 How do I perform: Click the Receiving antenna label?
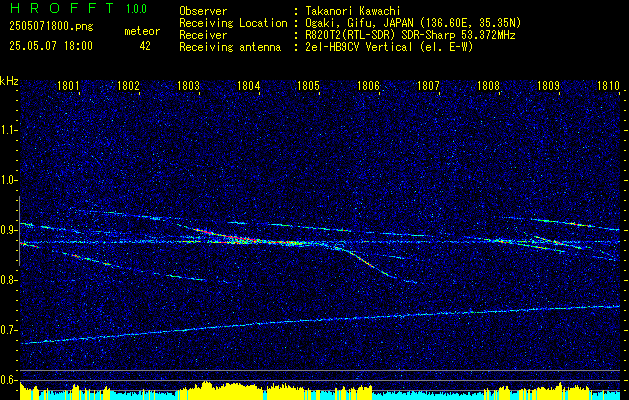coord(230,47)
